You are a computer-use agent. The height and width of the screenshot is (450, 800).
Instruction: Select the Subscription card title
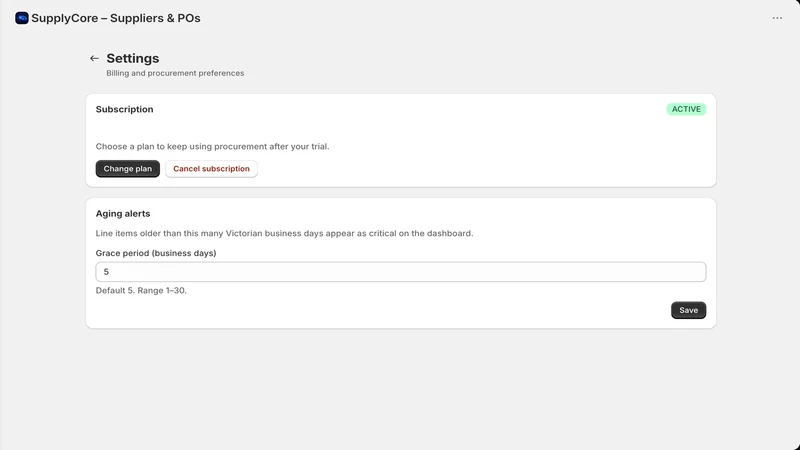pos(124,109)
